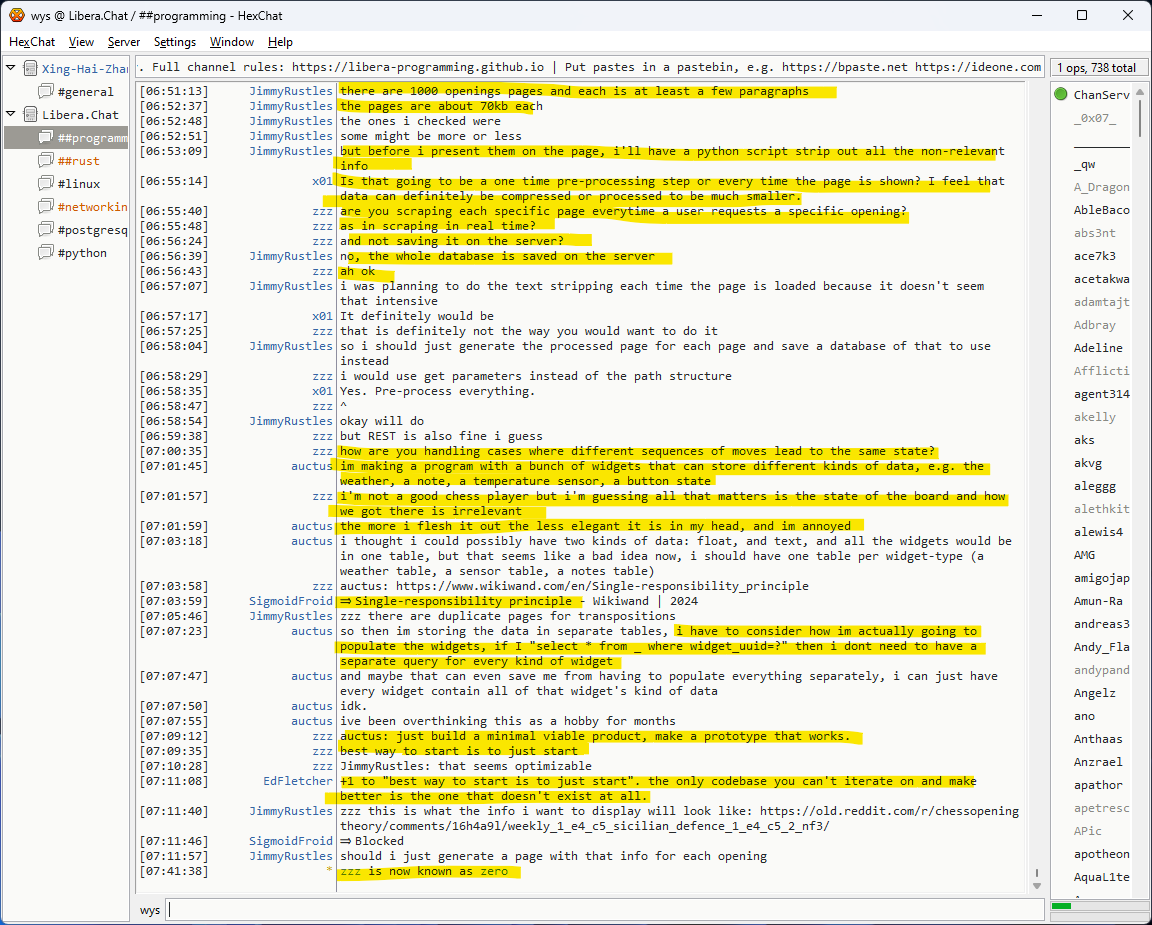Select user AbleBaco in the user list
The width and height of the screenshot is (1152, 925).
tap(1101, 210)
